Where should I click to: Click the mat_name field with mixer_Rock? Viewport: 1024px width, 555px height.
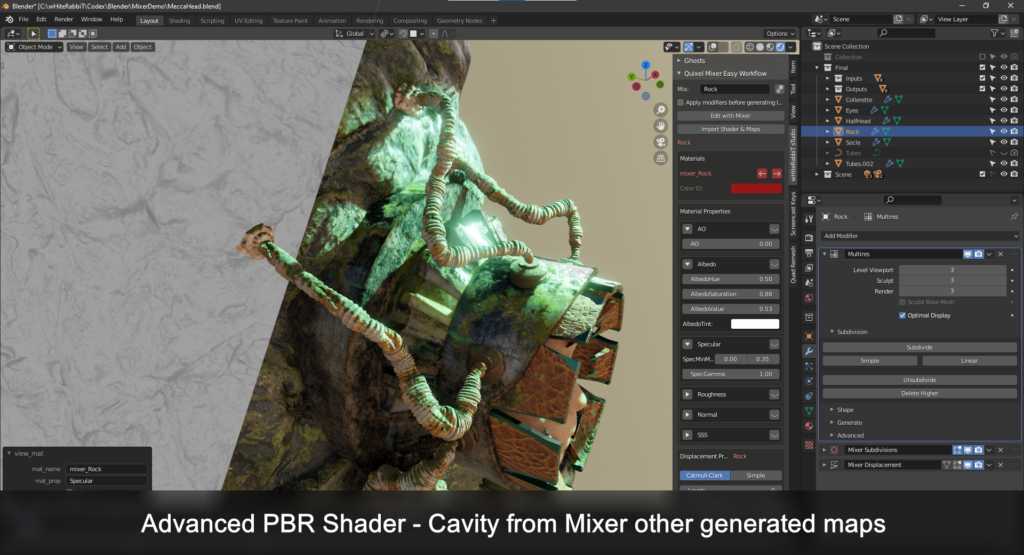(106, 469)
